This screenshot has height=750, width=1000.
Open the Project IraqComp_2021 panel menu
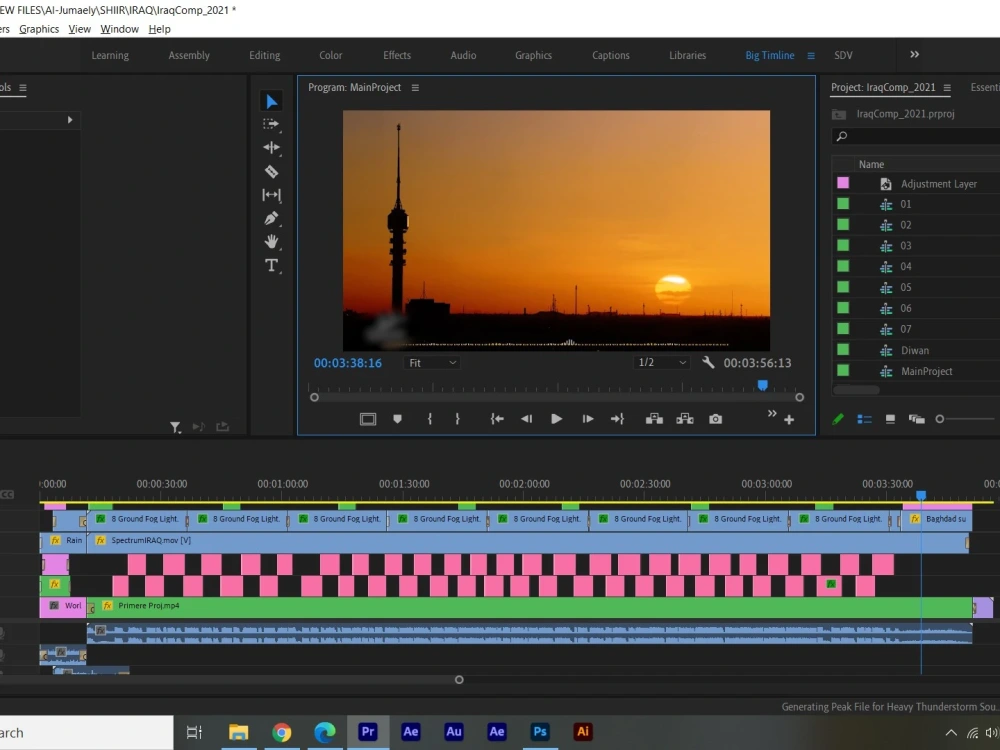[947, 87]
